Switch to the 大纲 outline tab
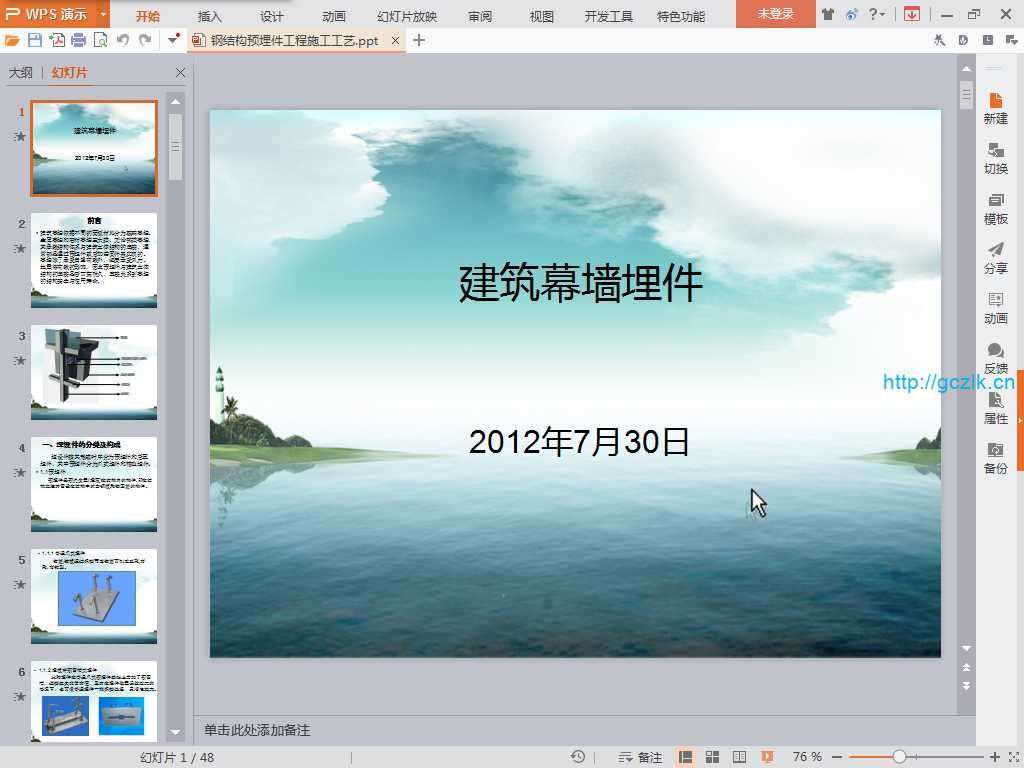1024x768 pixels. tap(21, 73)
